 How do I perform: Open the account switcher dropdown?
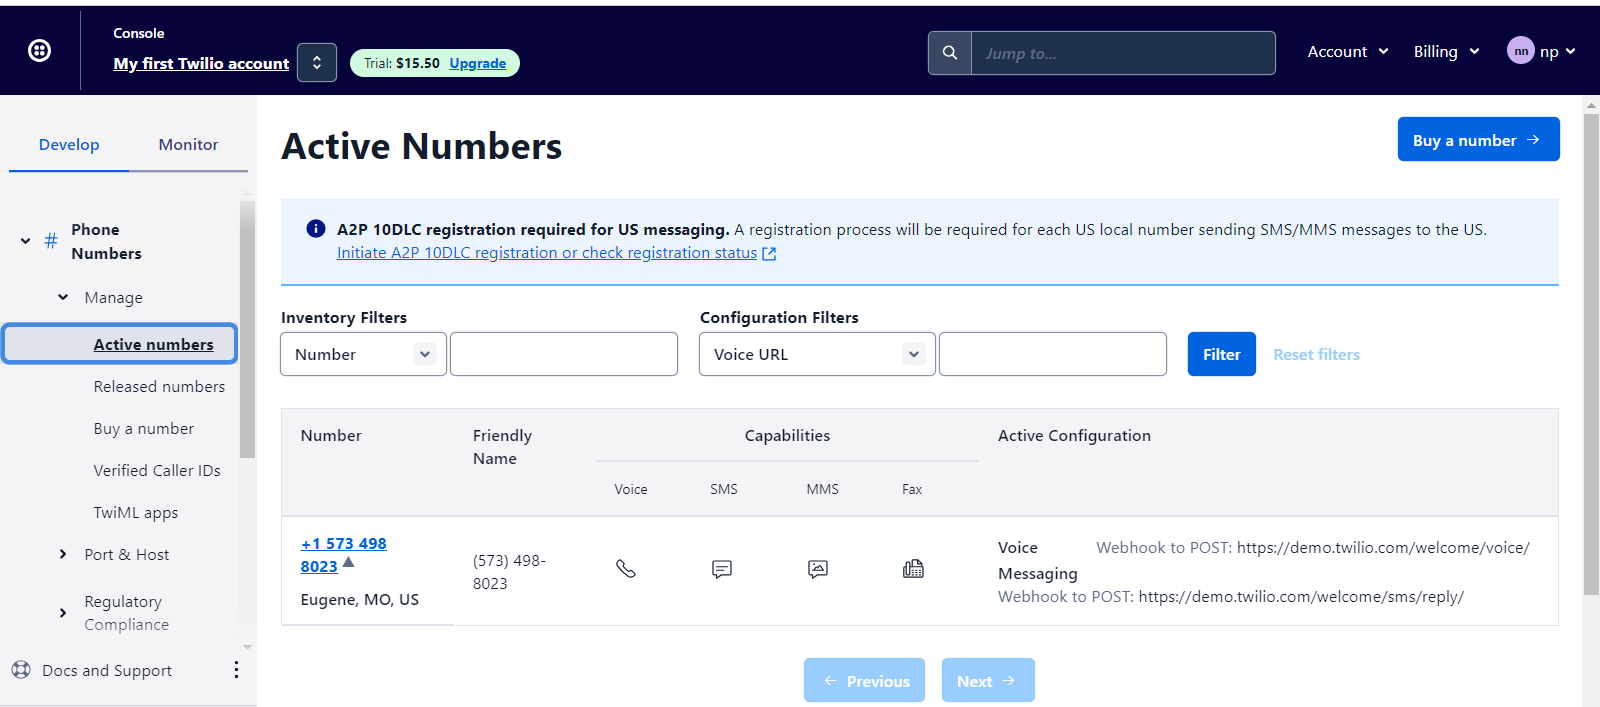[x=317, y=63]
